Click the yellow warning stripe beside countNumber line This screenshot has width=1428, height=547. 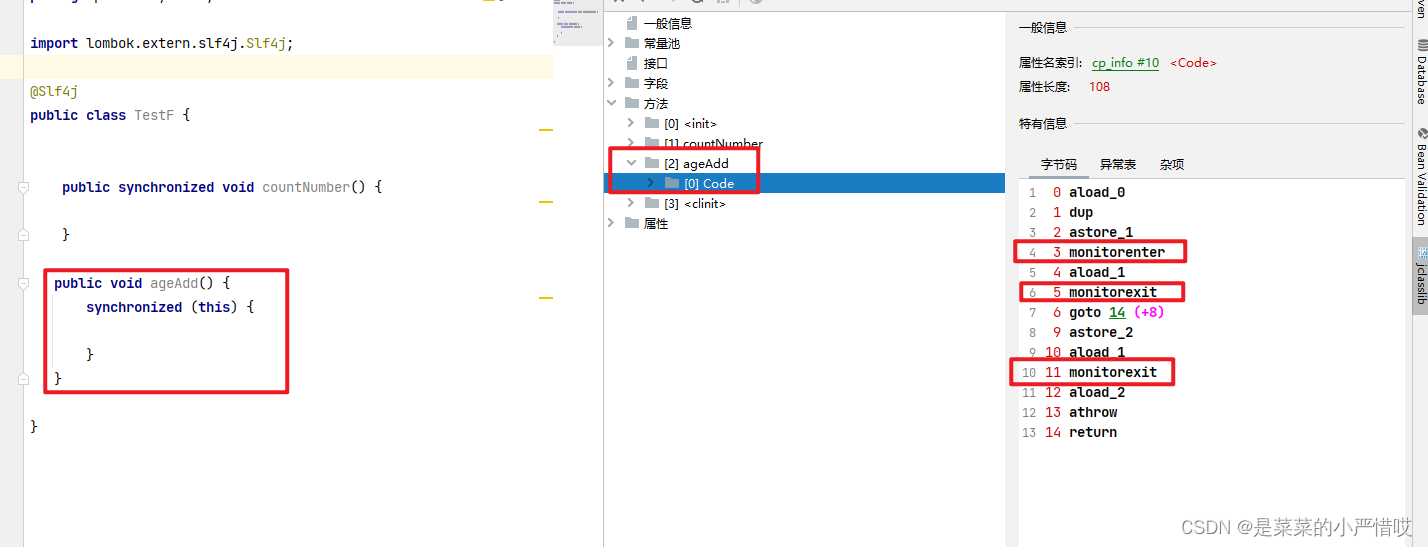[x=546, y=202]
